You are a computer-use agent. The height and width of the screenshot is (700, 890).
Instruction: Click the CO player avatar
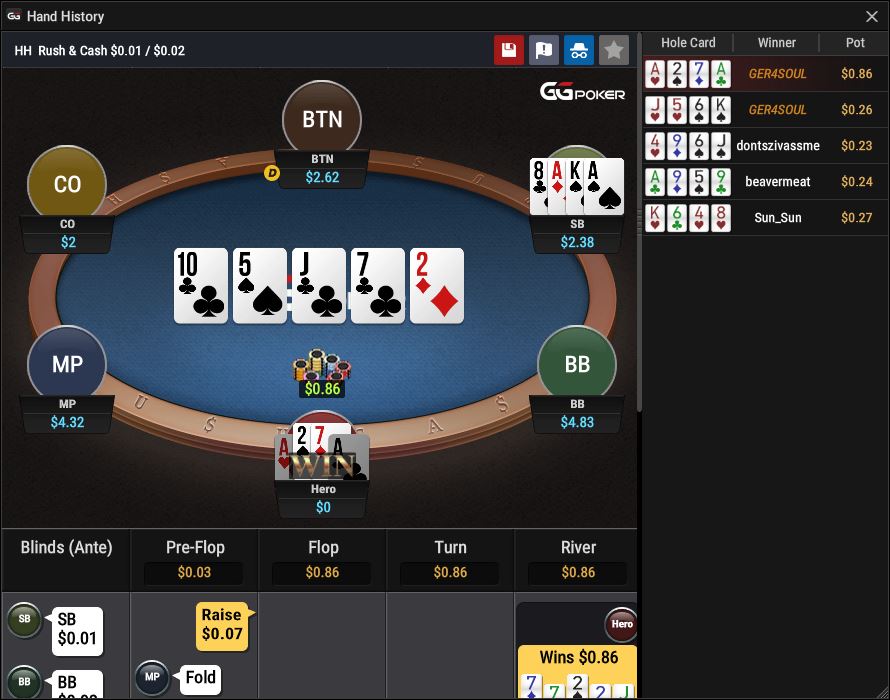point(67,184)
